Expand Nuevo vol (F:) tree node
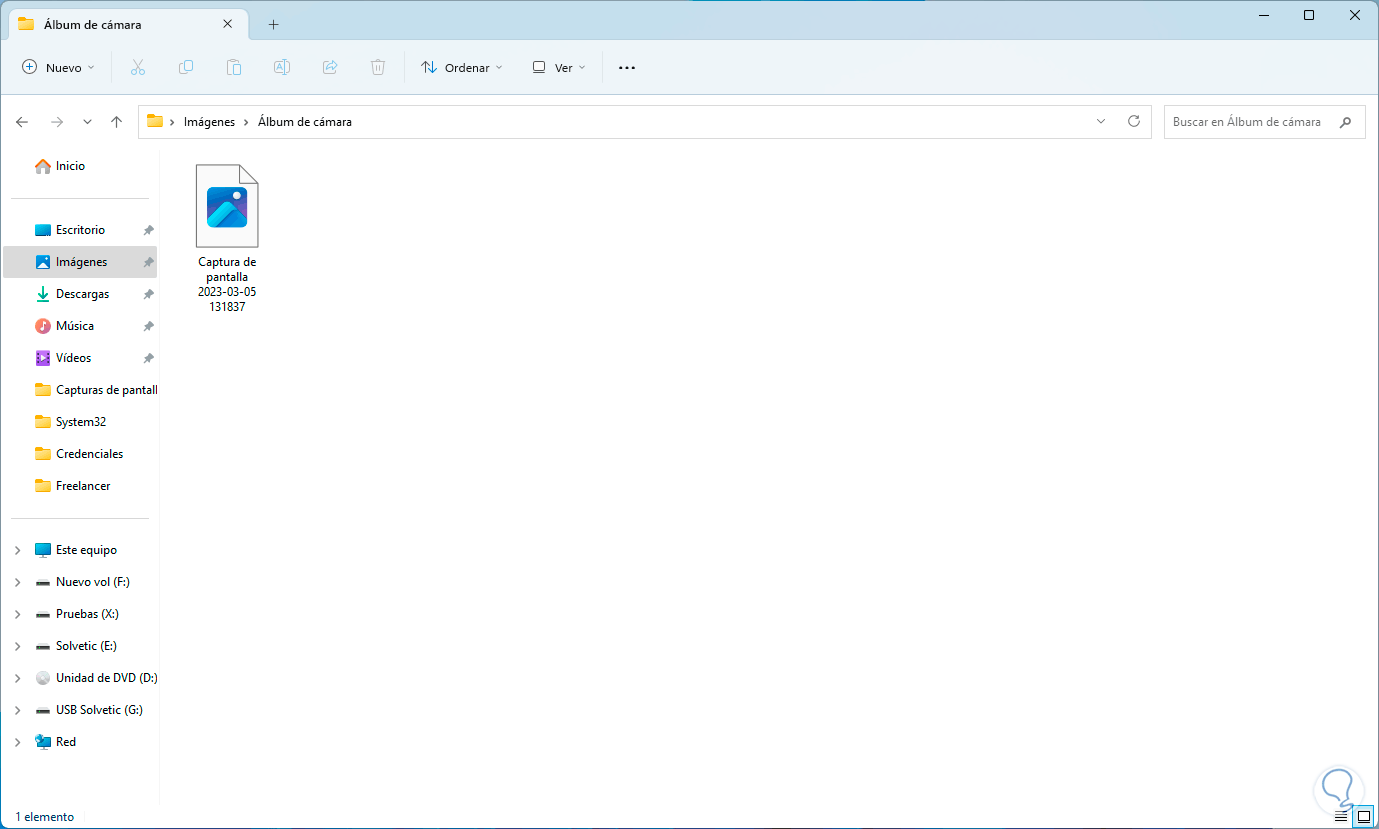The height and width of the screenshot is (829, 1379). point(18,582)
